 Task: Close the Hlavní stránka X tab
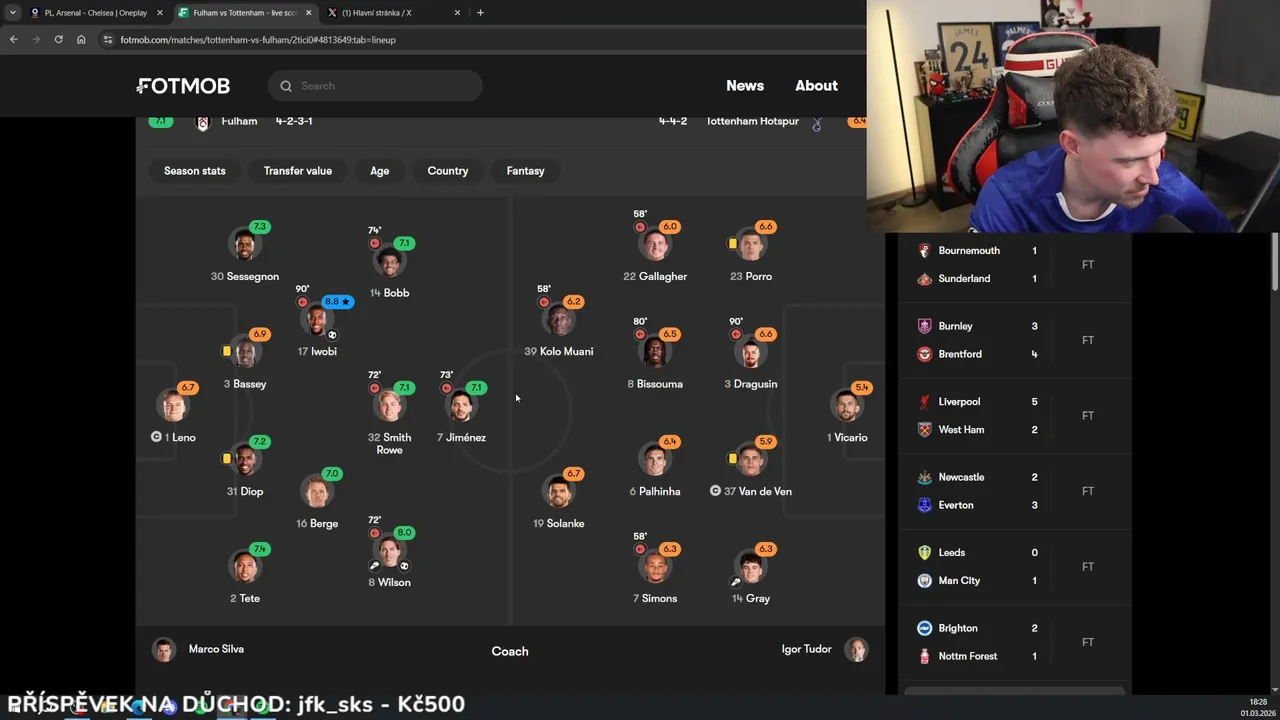(x=458, y=13)
